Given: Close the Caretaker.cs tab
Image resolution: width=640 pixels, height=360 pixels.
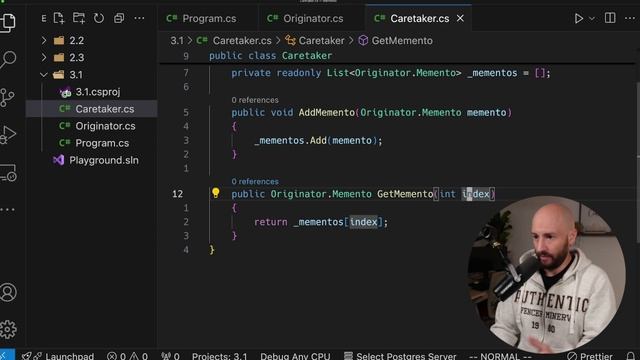Looking at the screenshot, I should click(460, 18).
